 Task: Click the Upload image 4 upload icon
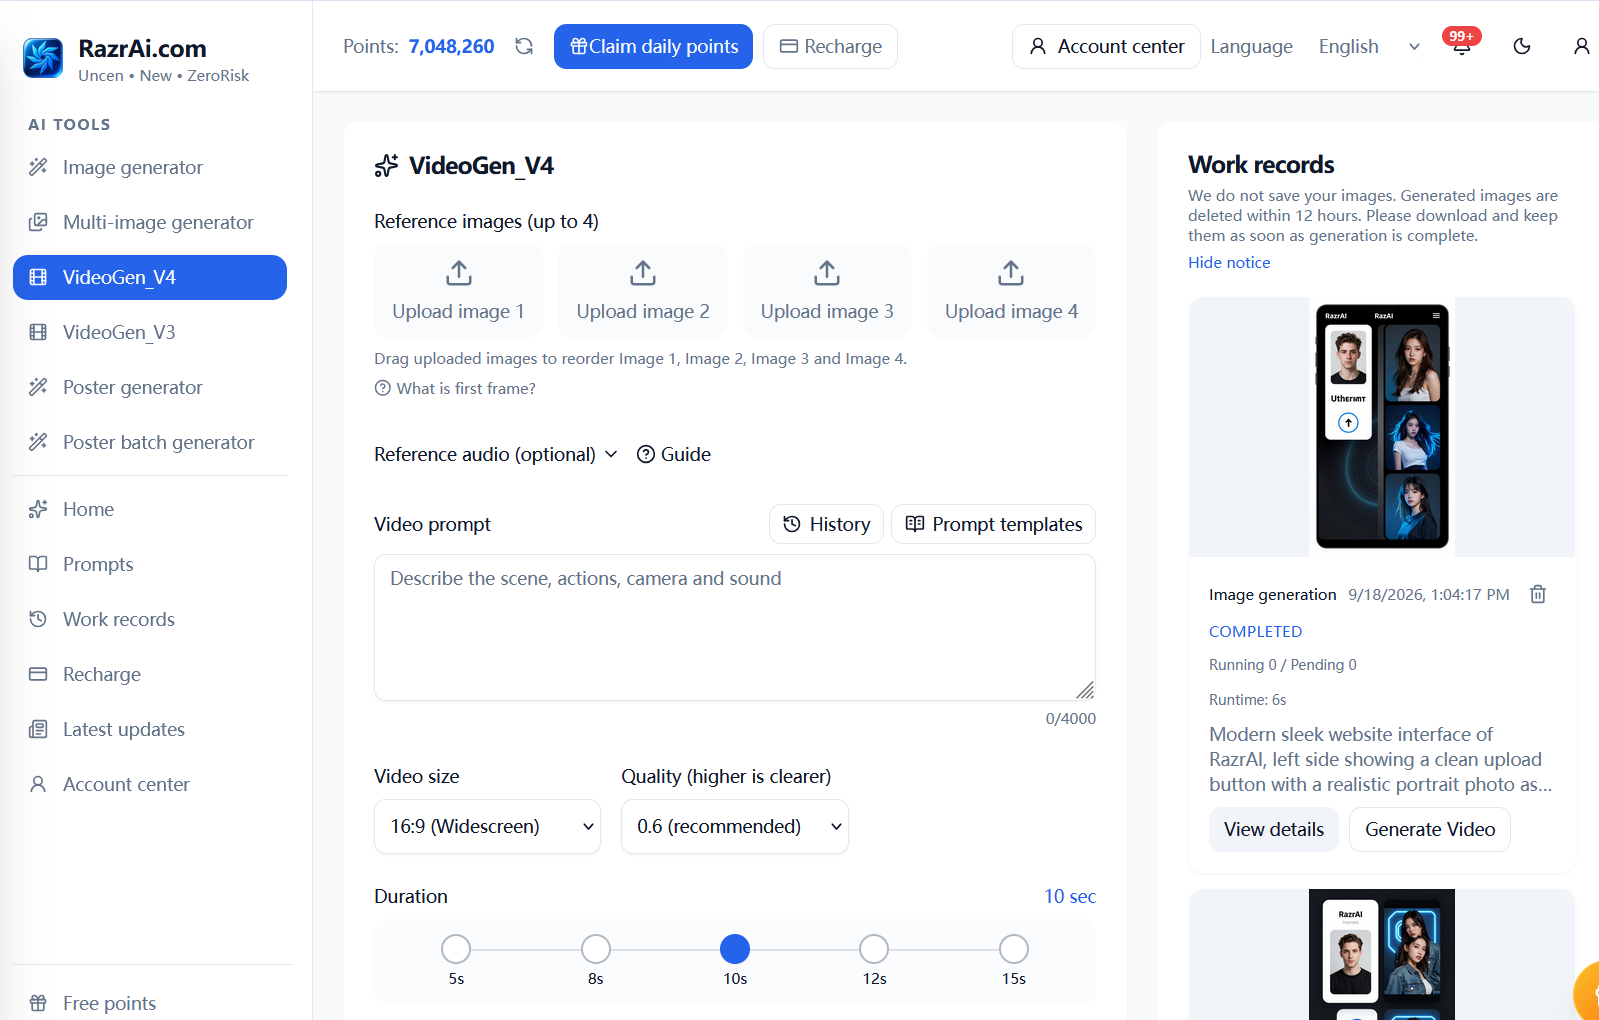1011,273
